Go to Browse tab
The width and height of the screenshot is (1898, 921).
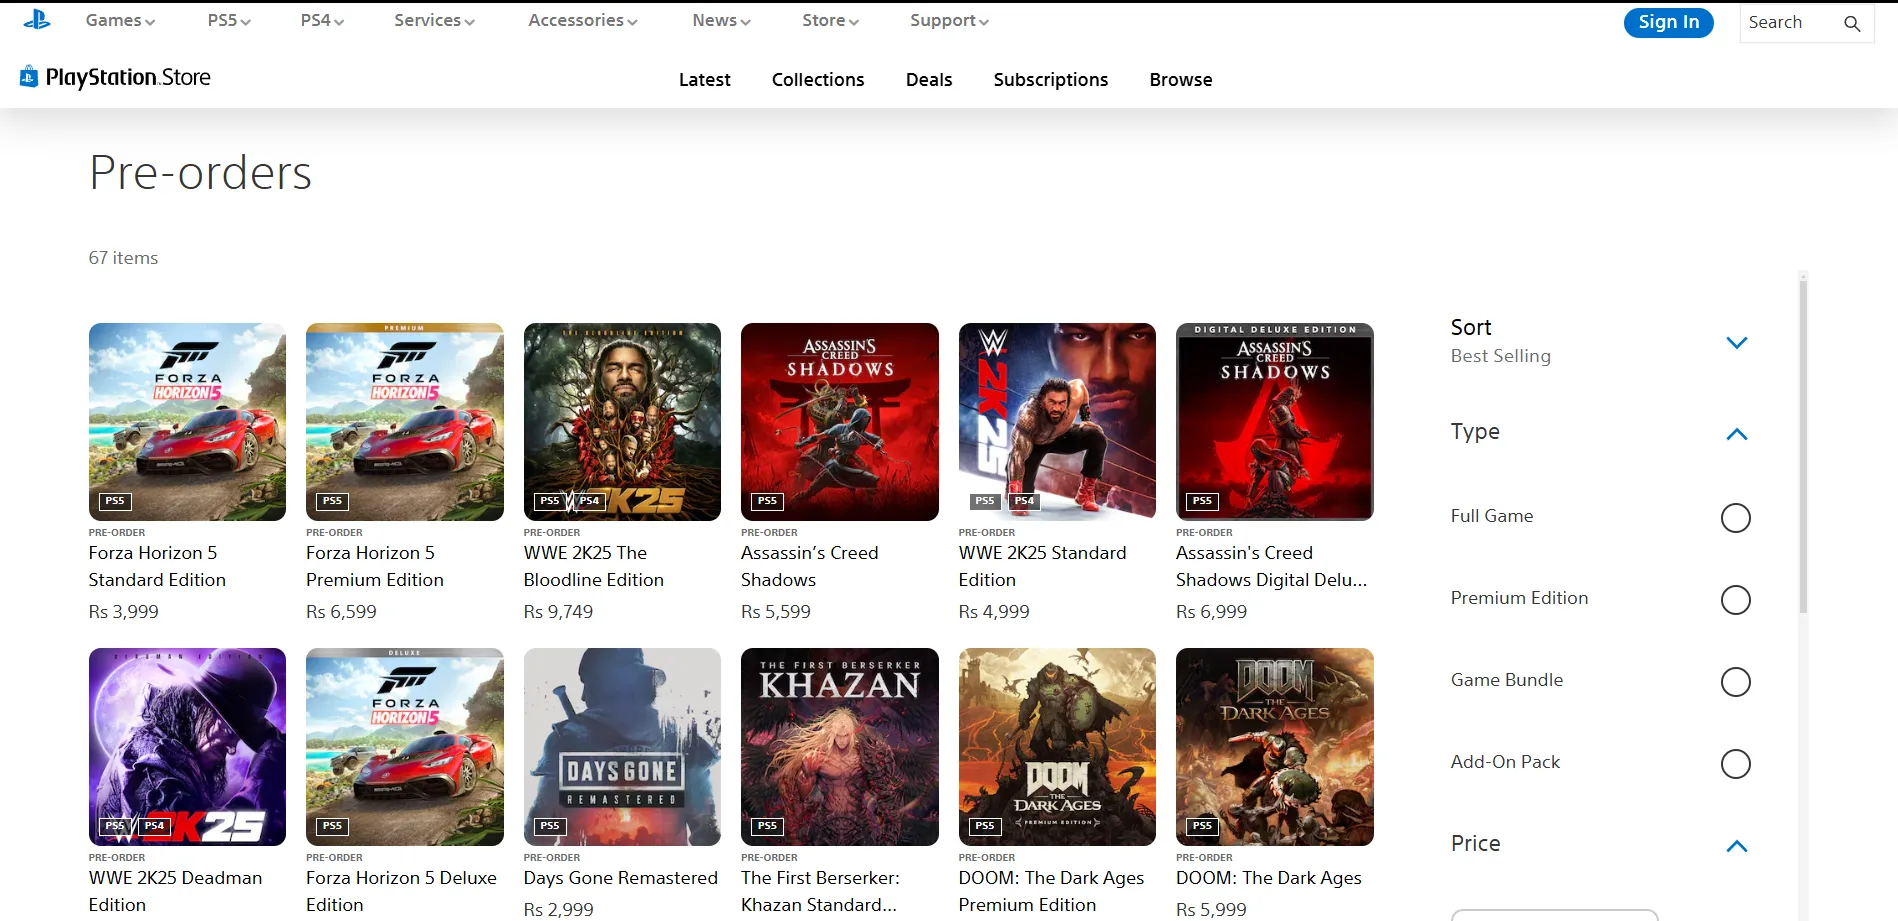pyautogui.click(x=1181, y=80)
